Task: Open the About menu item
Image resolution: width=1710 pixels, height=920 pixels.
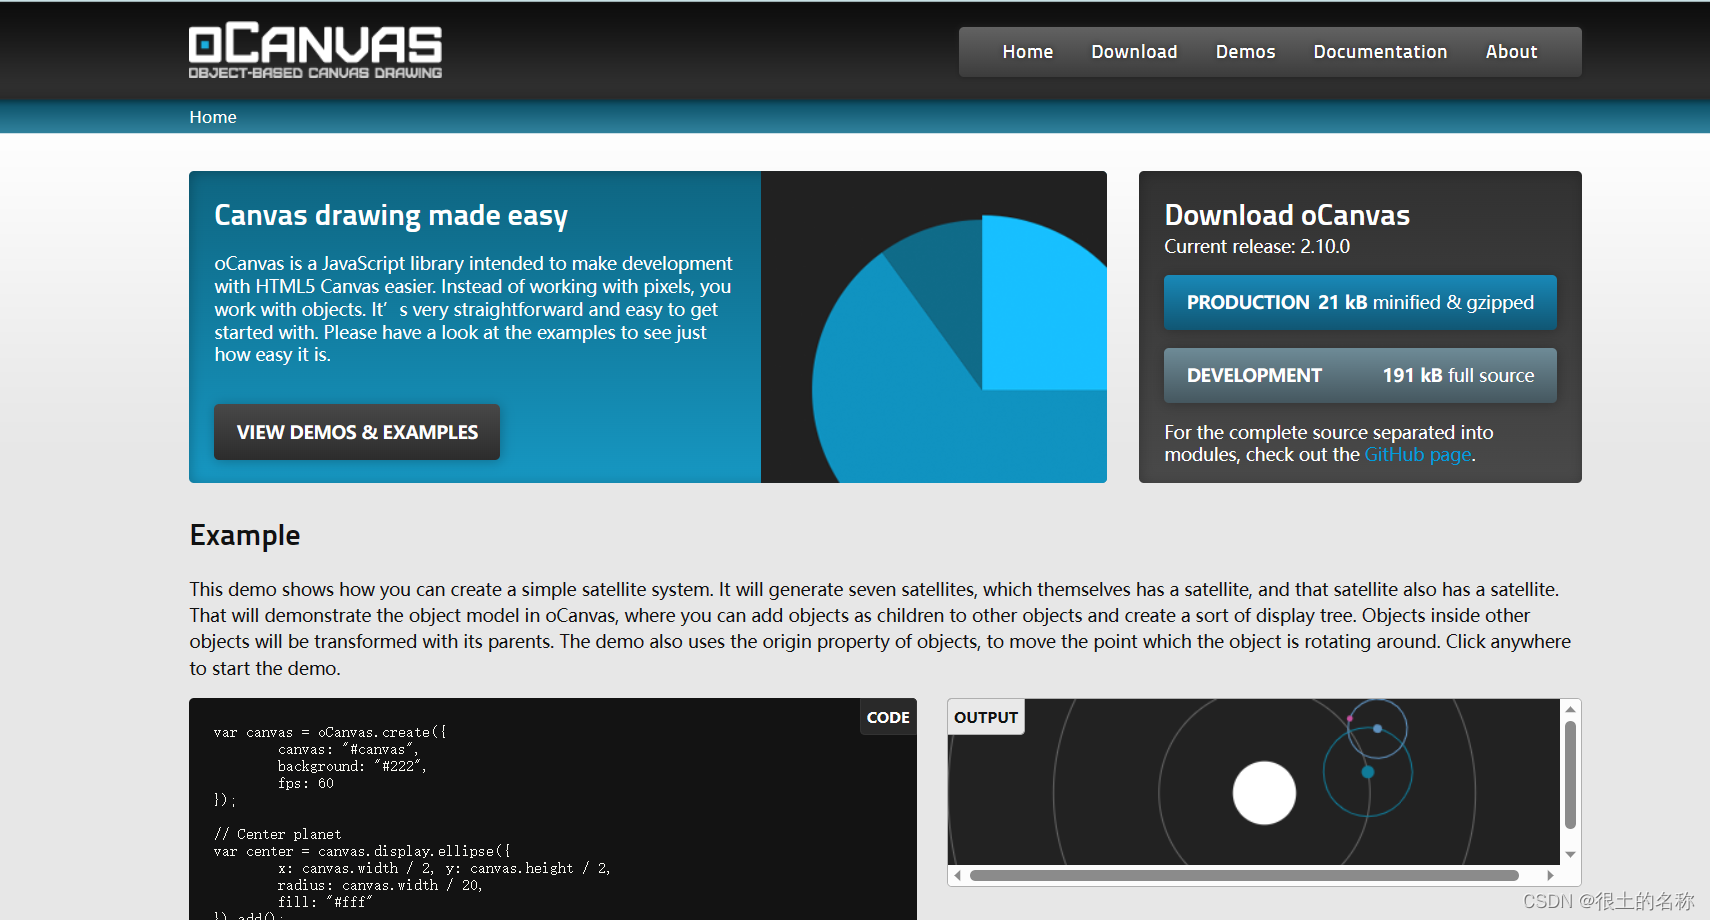Action: [x=1511, y=52]
